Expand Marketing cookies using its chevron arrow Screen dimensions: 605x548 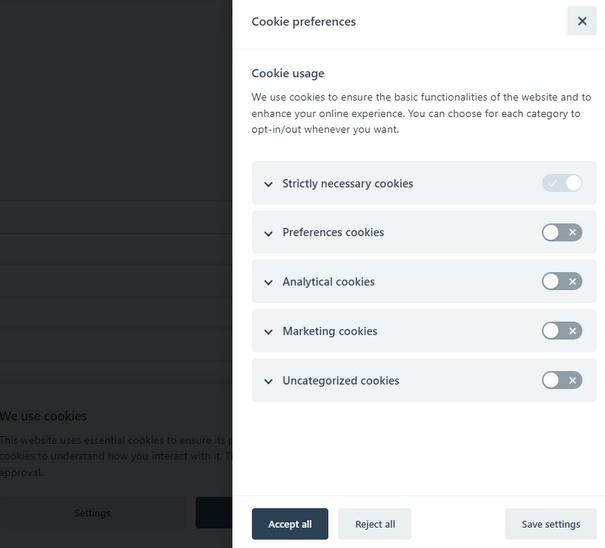[x=268, y=332]
